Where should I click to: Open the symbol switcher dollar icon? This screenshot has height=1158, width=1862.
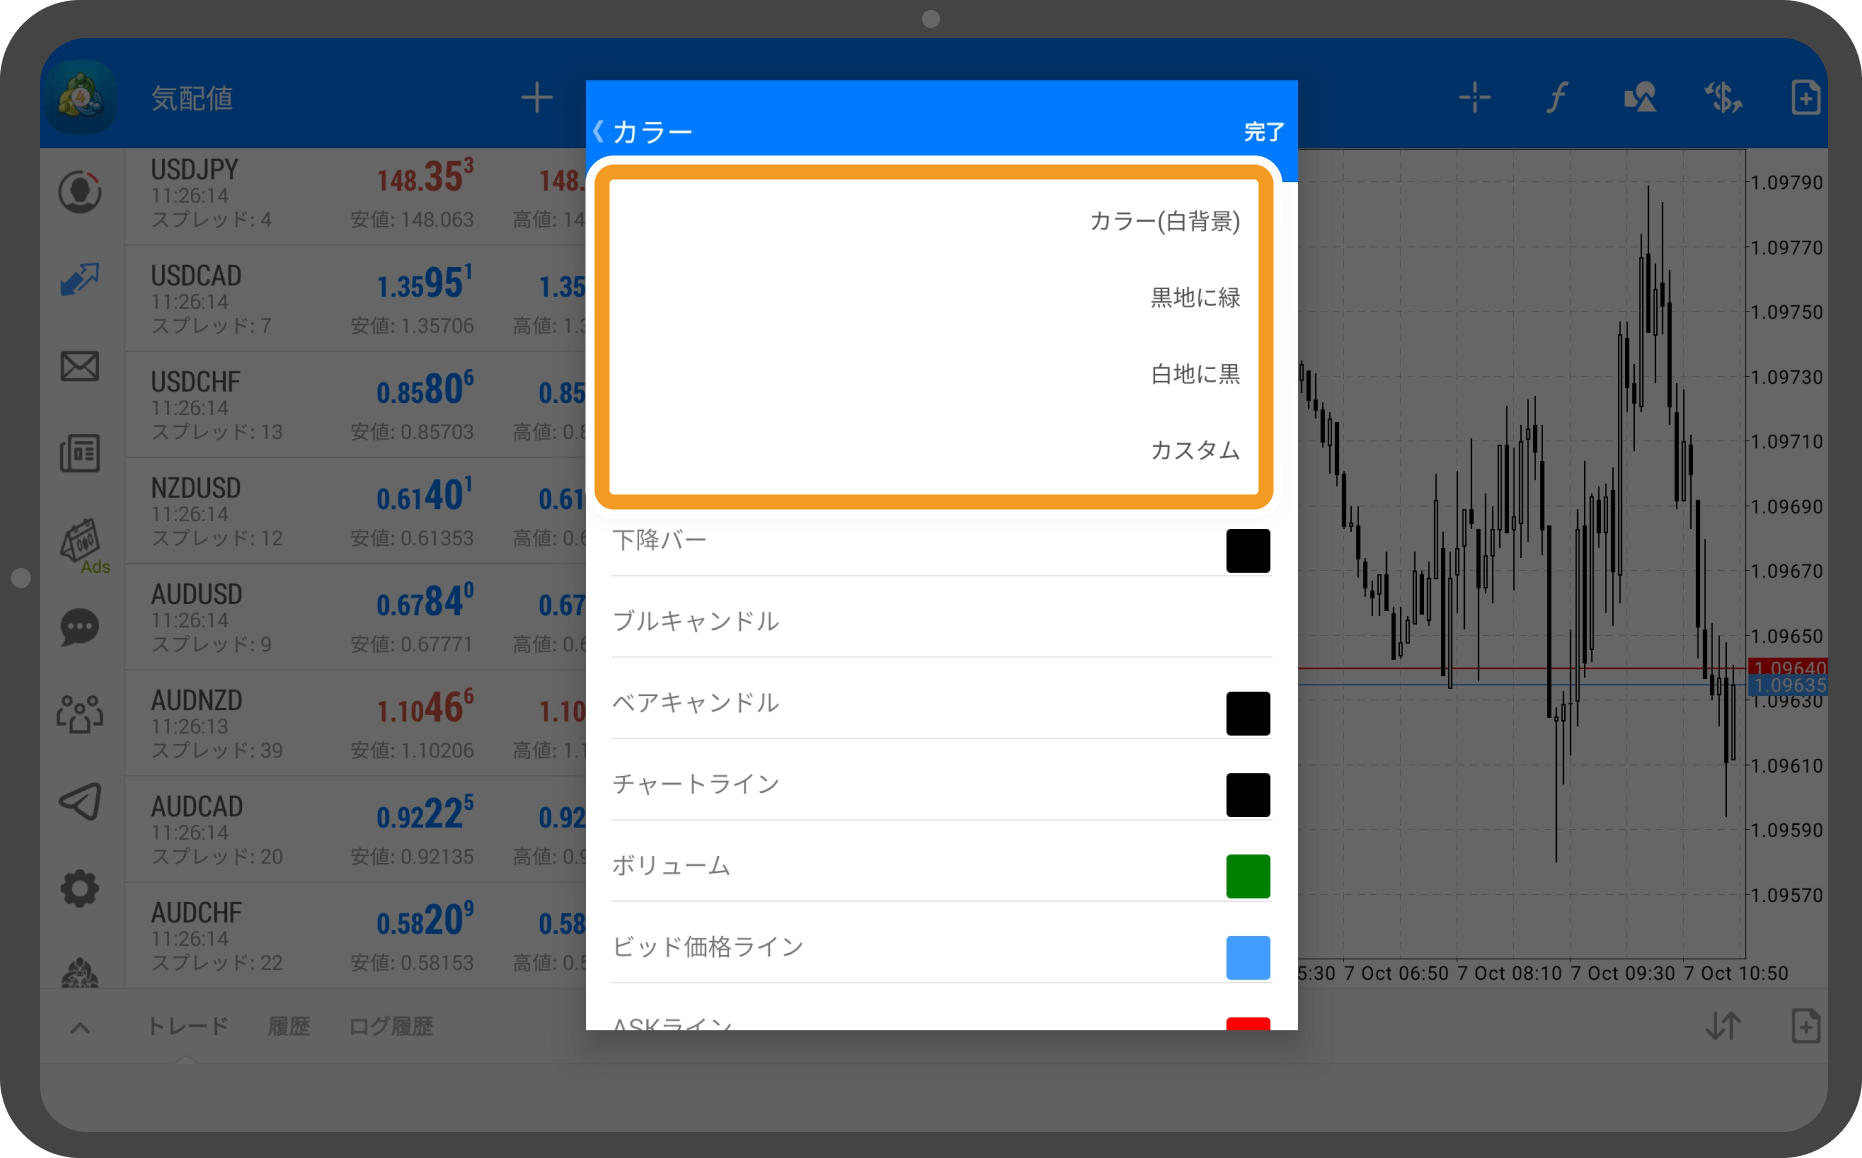pos(1723,97)
